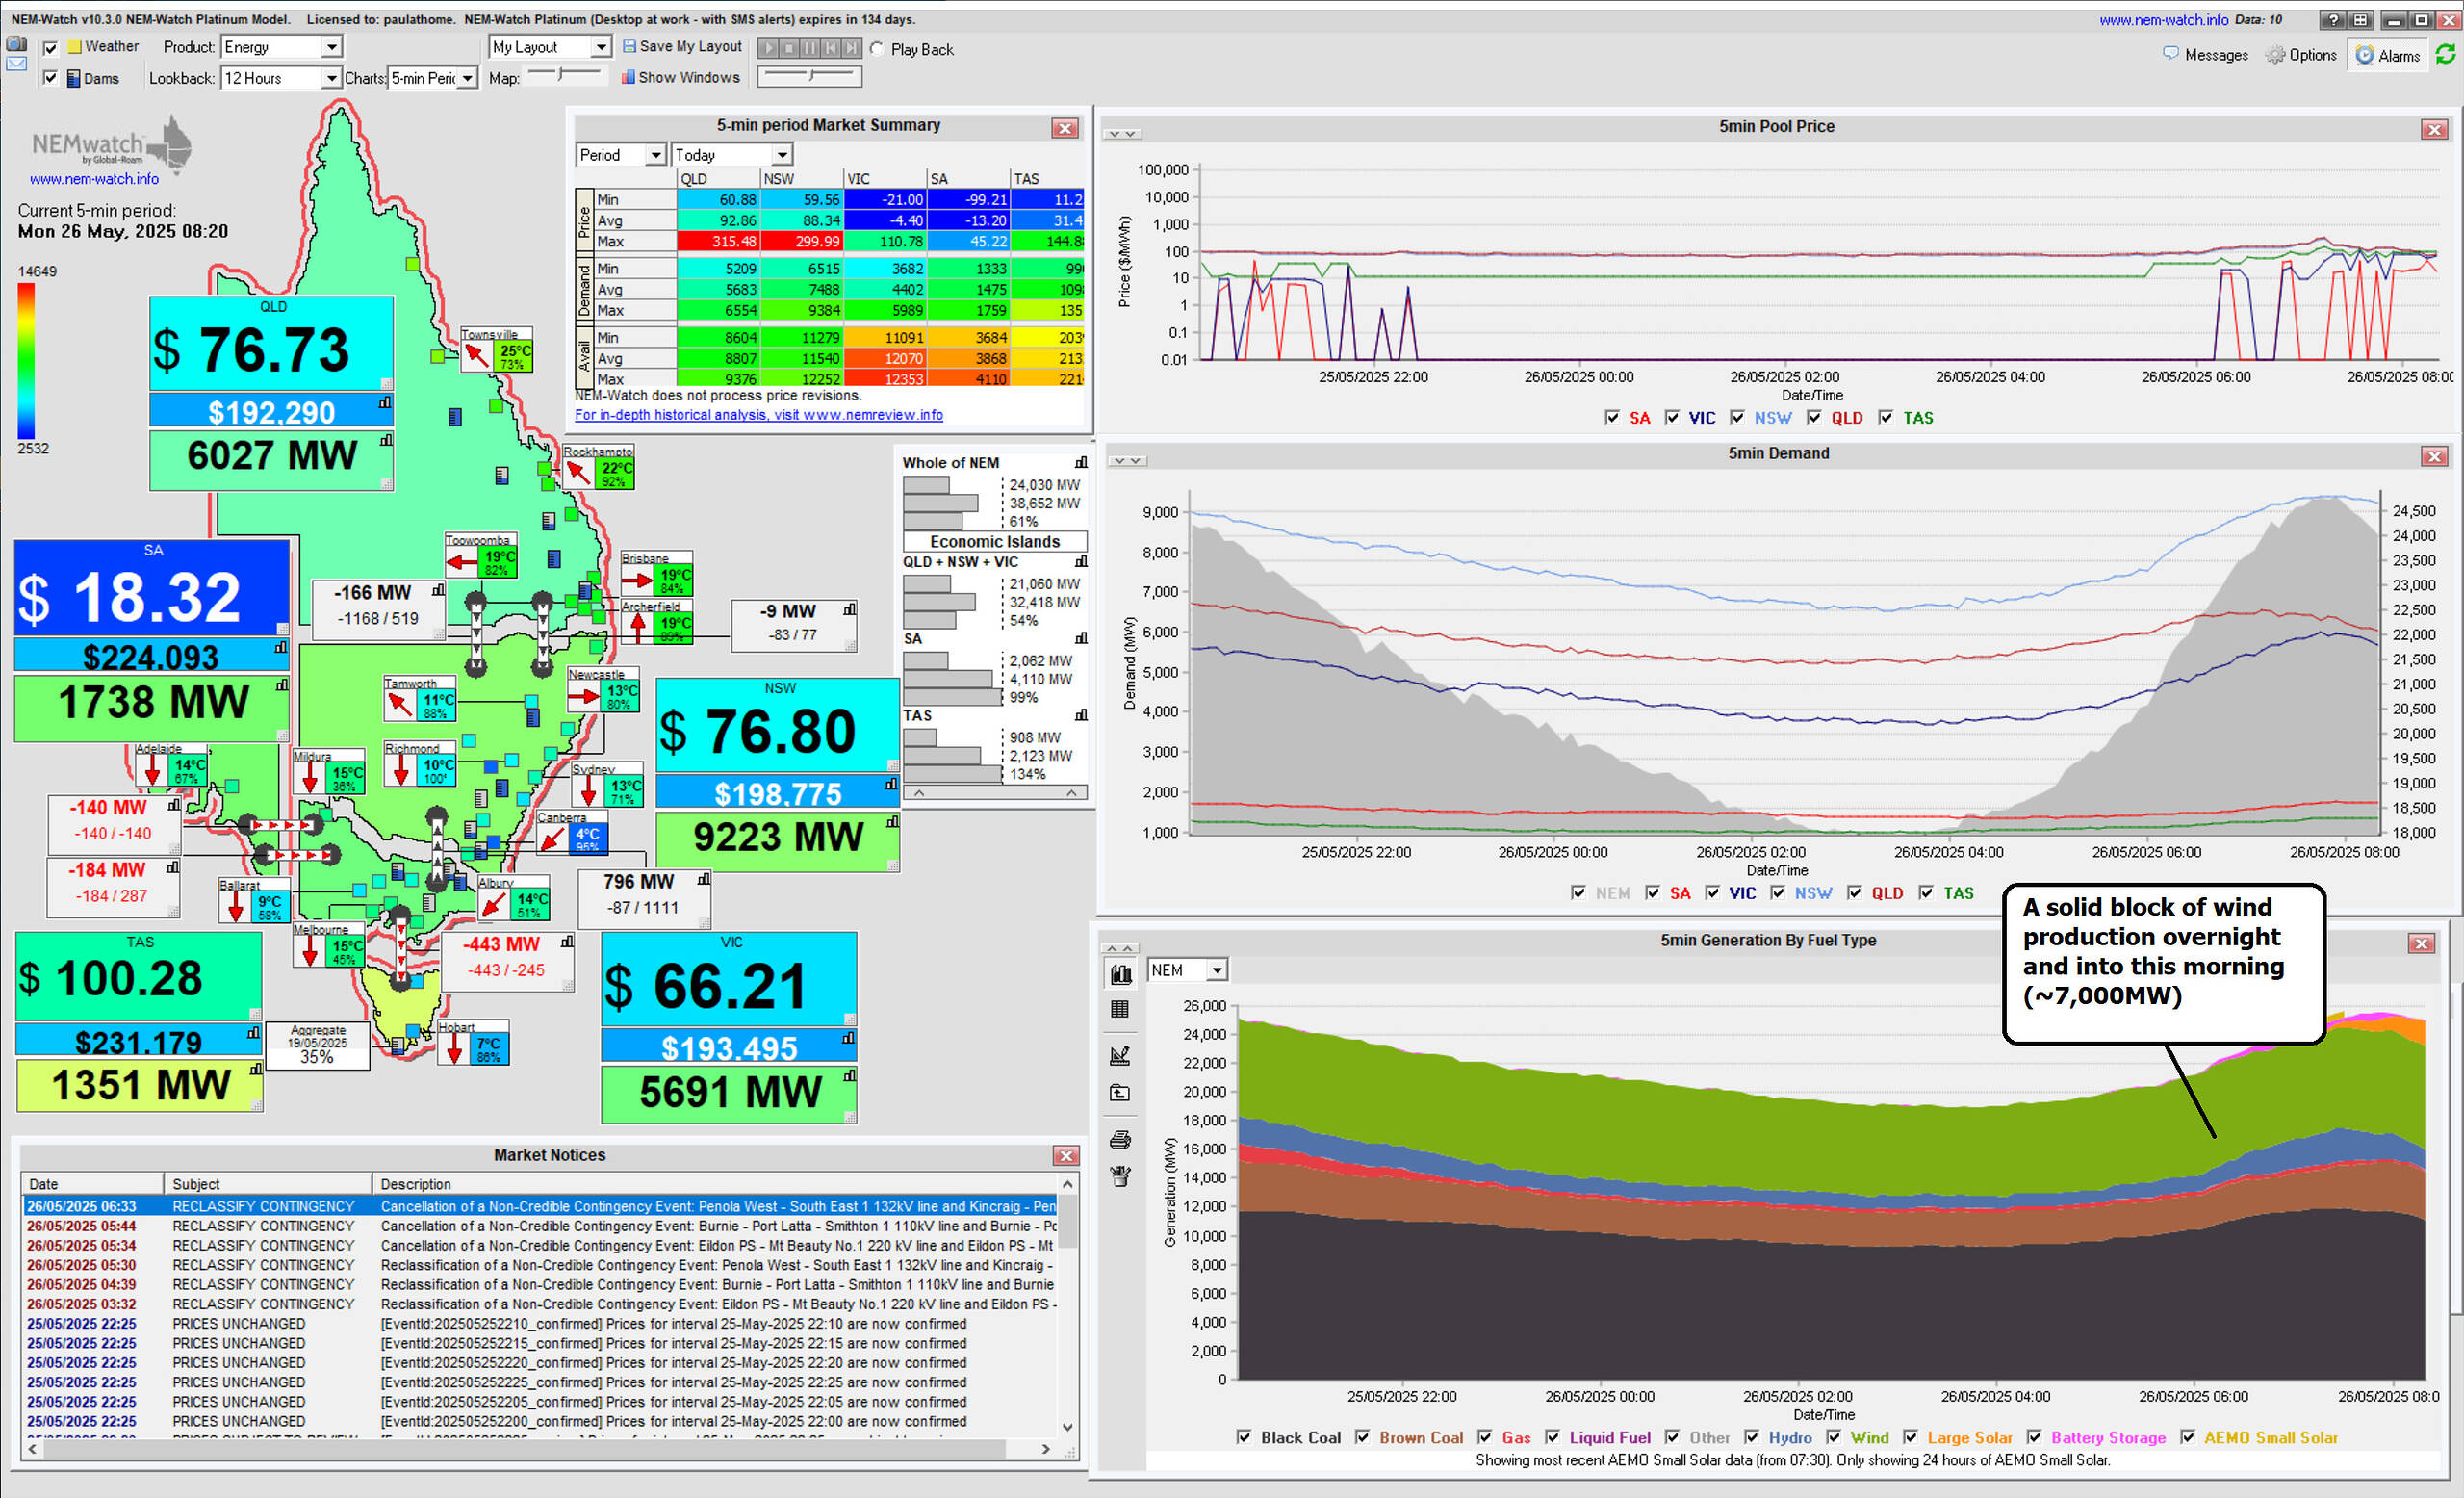Open the Alarms clock button
This screenshot has width=2464, height=1498.
(x=2387, y=55)
